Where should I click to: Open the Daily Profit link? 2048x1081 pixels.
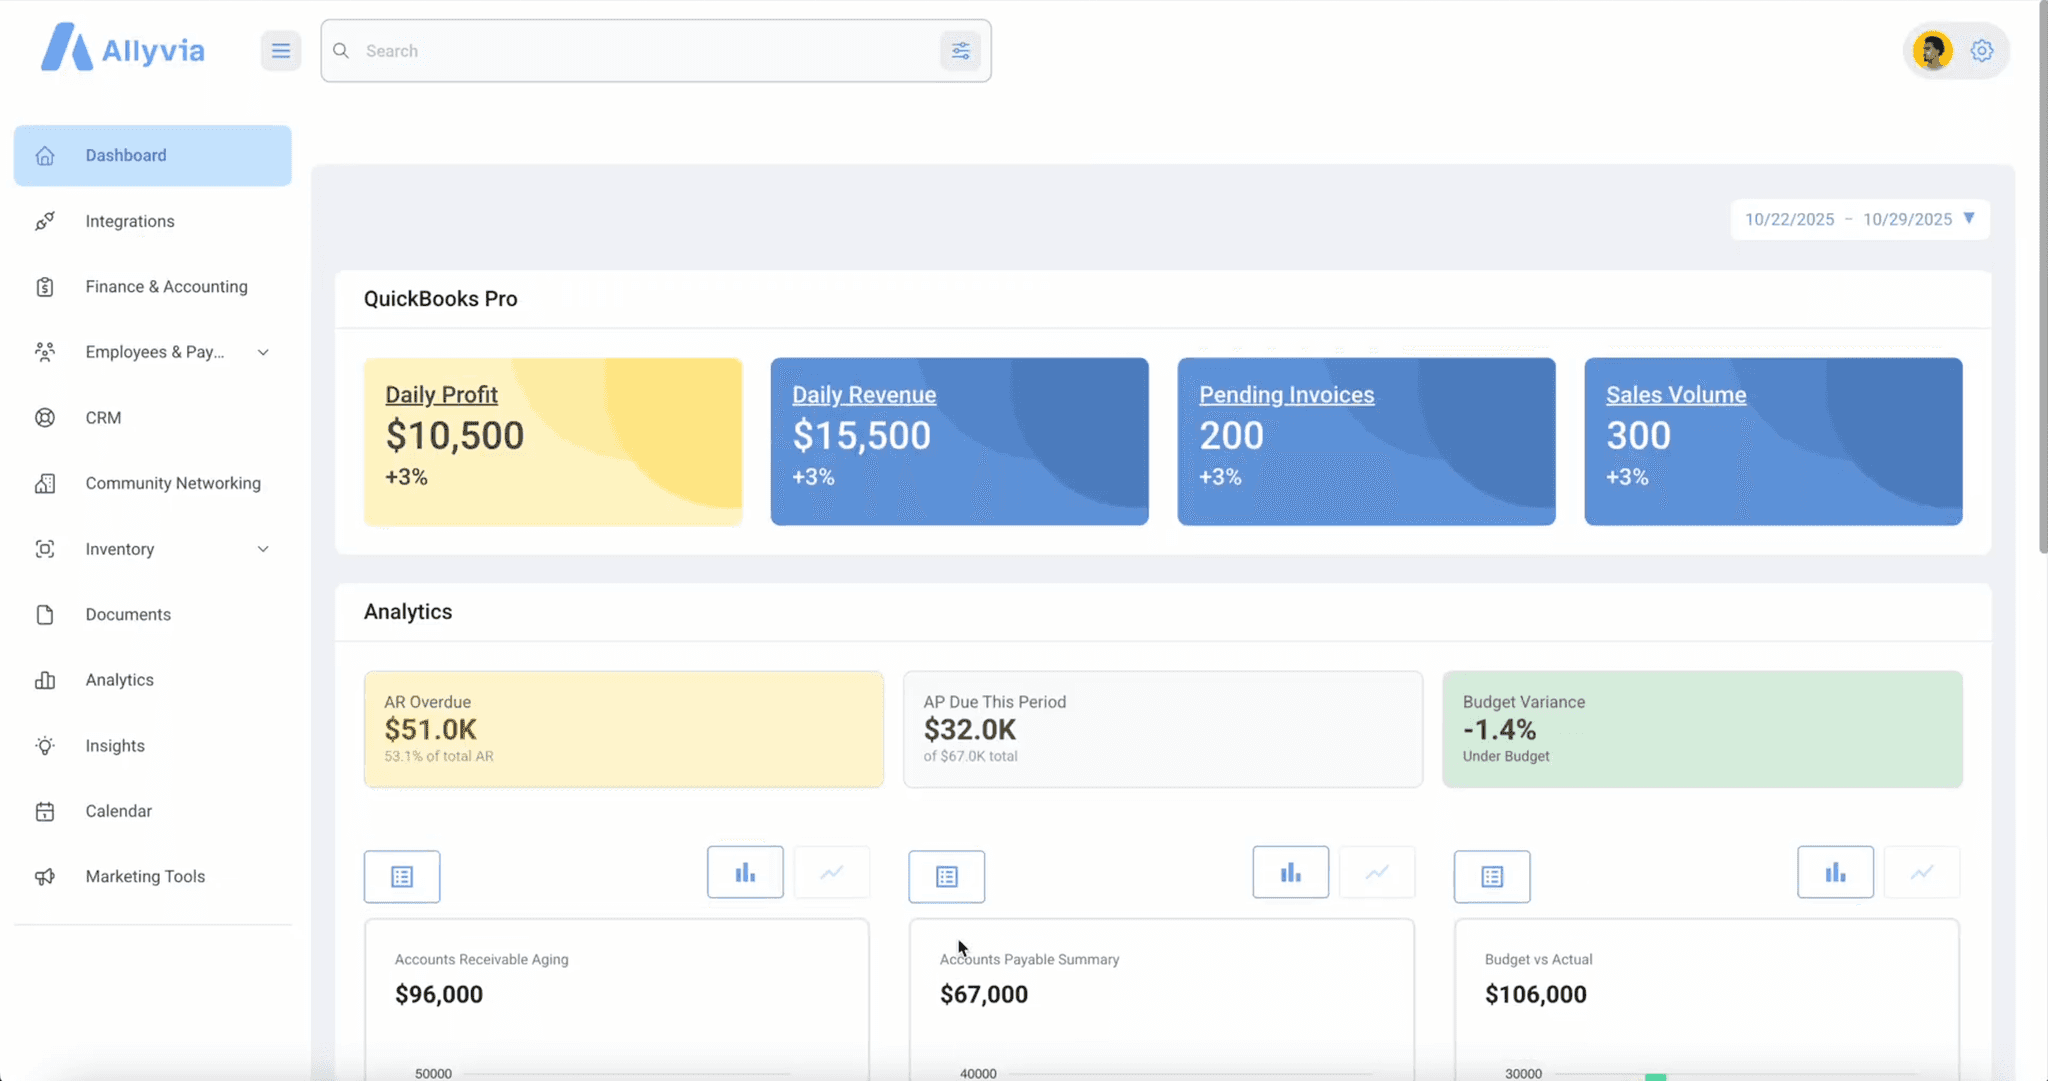441,395
